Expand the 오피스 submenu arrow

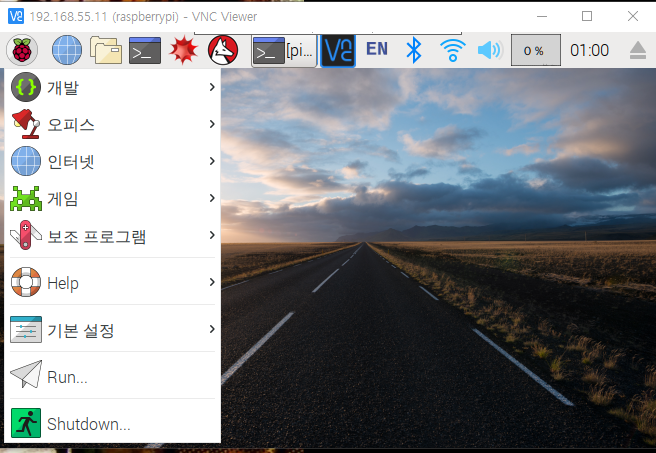point(212,124)
